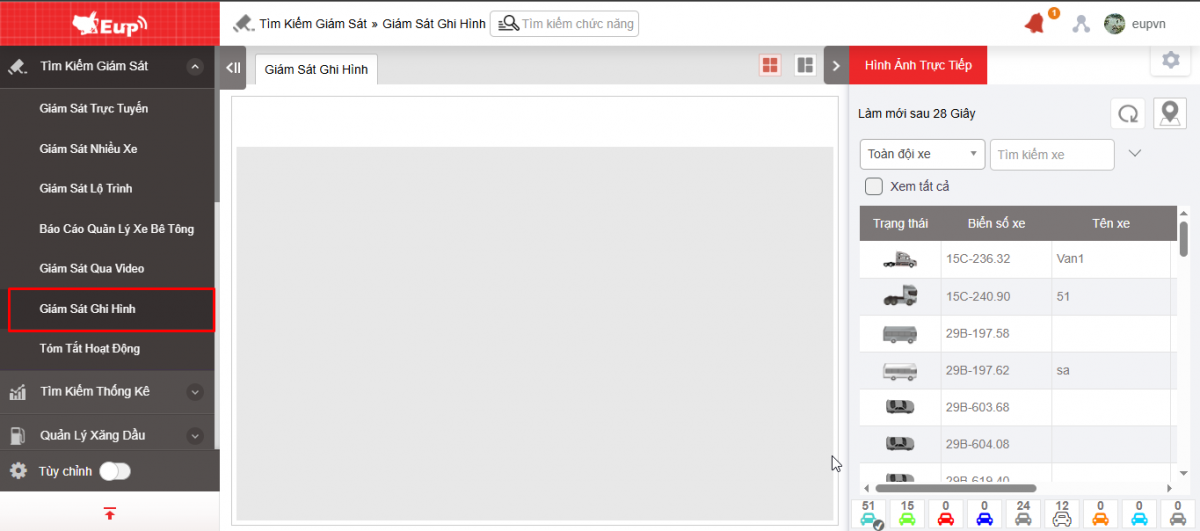Expand the Quản Lý Xăng Dầu section

(x=195, y=436)
